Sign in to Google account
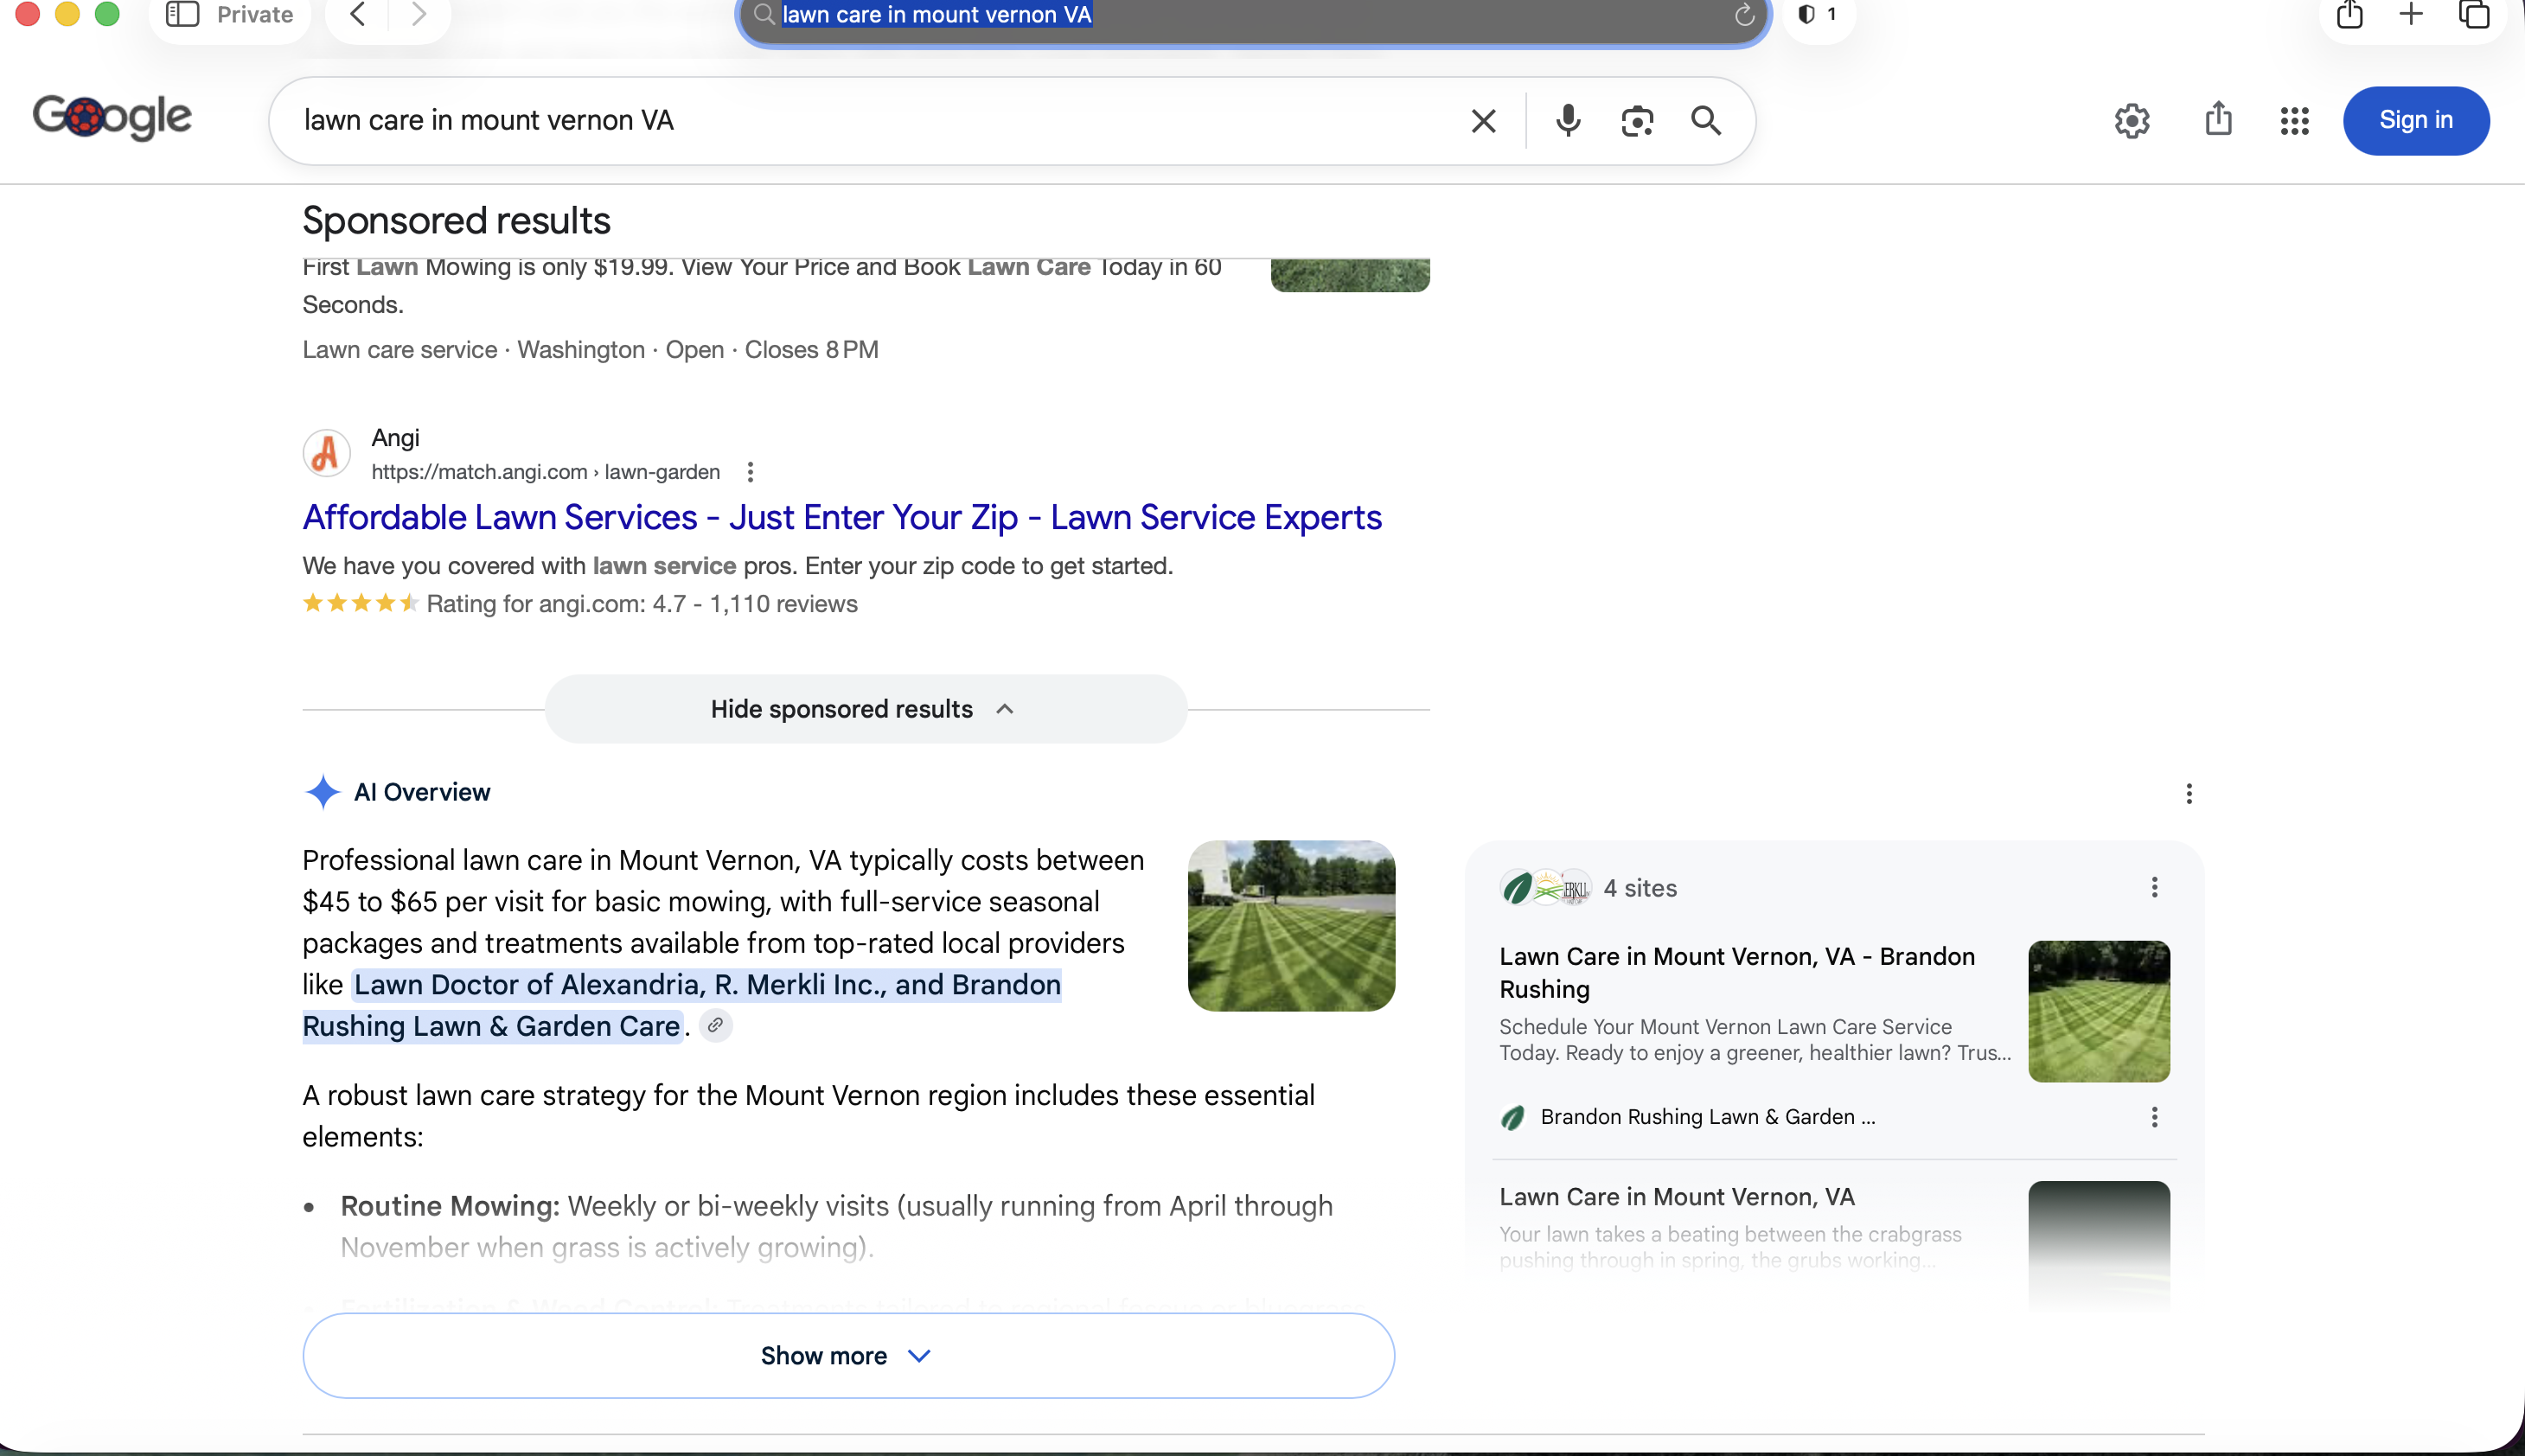The width and height of the screenshot is (2525, 1456). [2415, 121]
